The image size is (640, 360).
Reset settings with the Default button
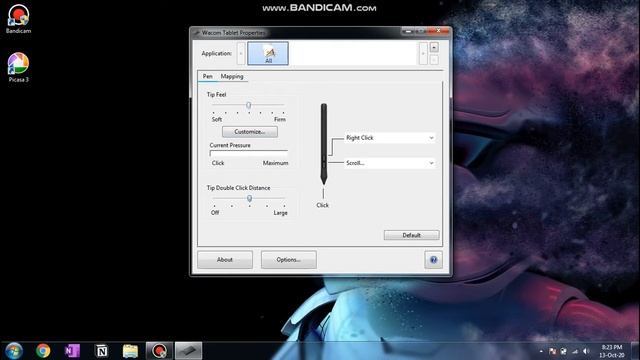pyautogui.click(x=411, y=235)
